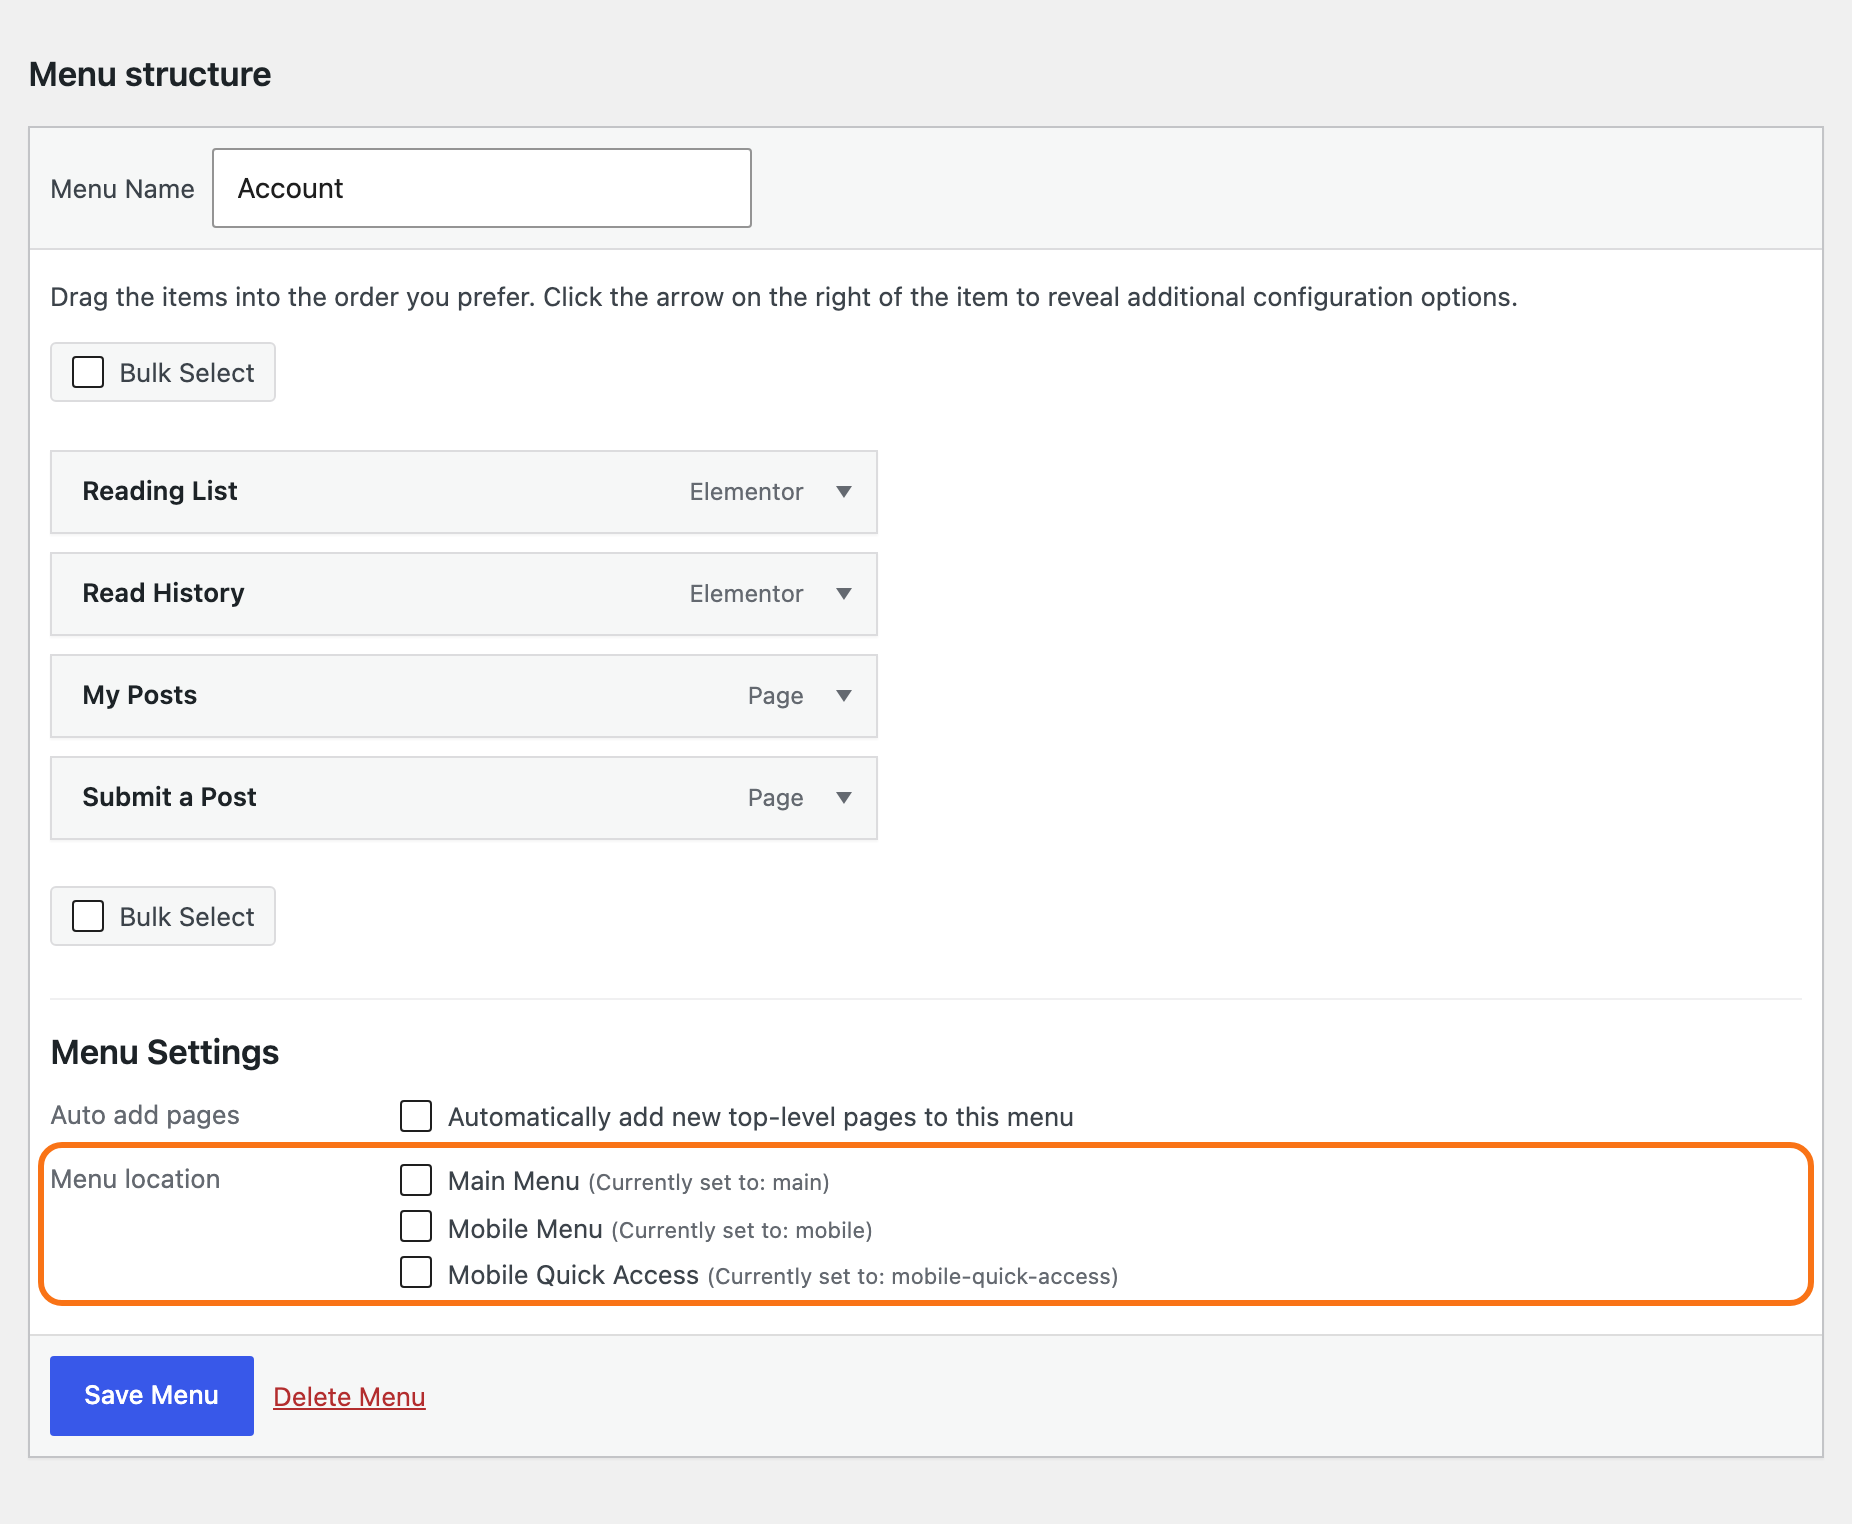Screen dimensions: 1852x1524
Task: Click the 'Currently set to: mobile-quick-access' note
Action: (x=913, y=1276)
